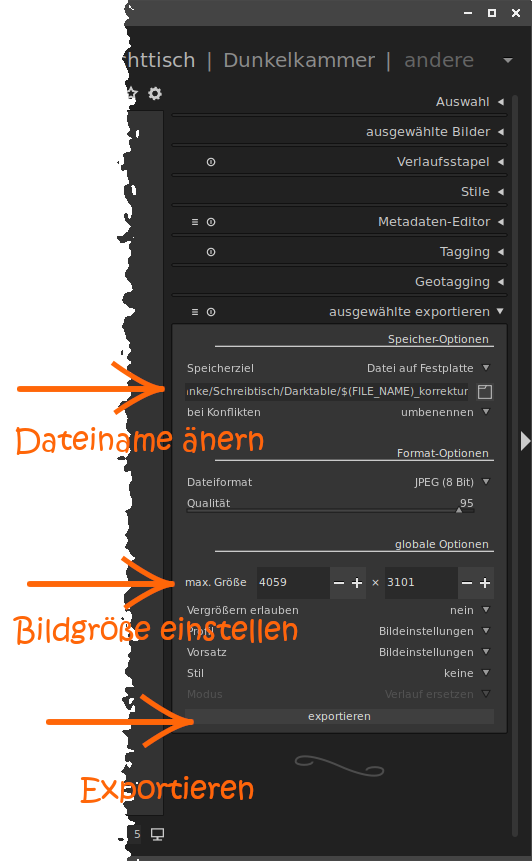Click max width field showing 4059
The height and width of the screenshot is (861, 532).
[x=293, y=583]
